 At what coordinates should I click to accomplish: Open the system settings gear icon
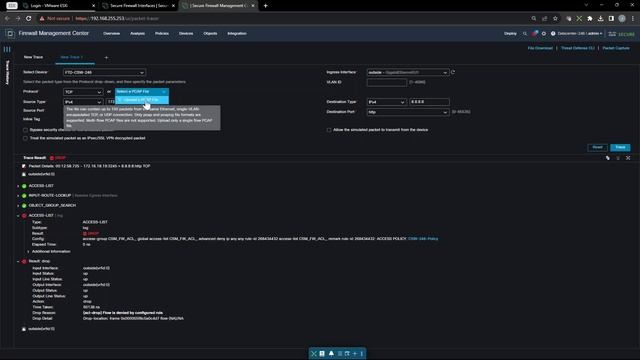544,33
